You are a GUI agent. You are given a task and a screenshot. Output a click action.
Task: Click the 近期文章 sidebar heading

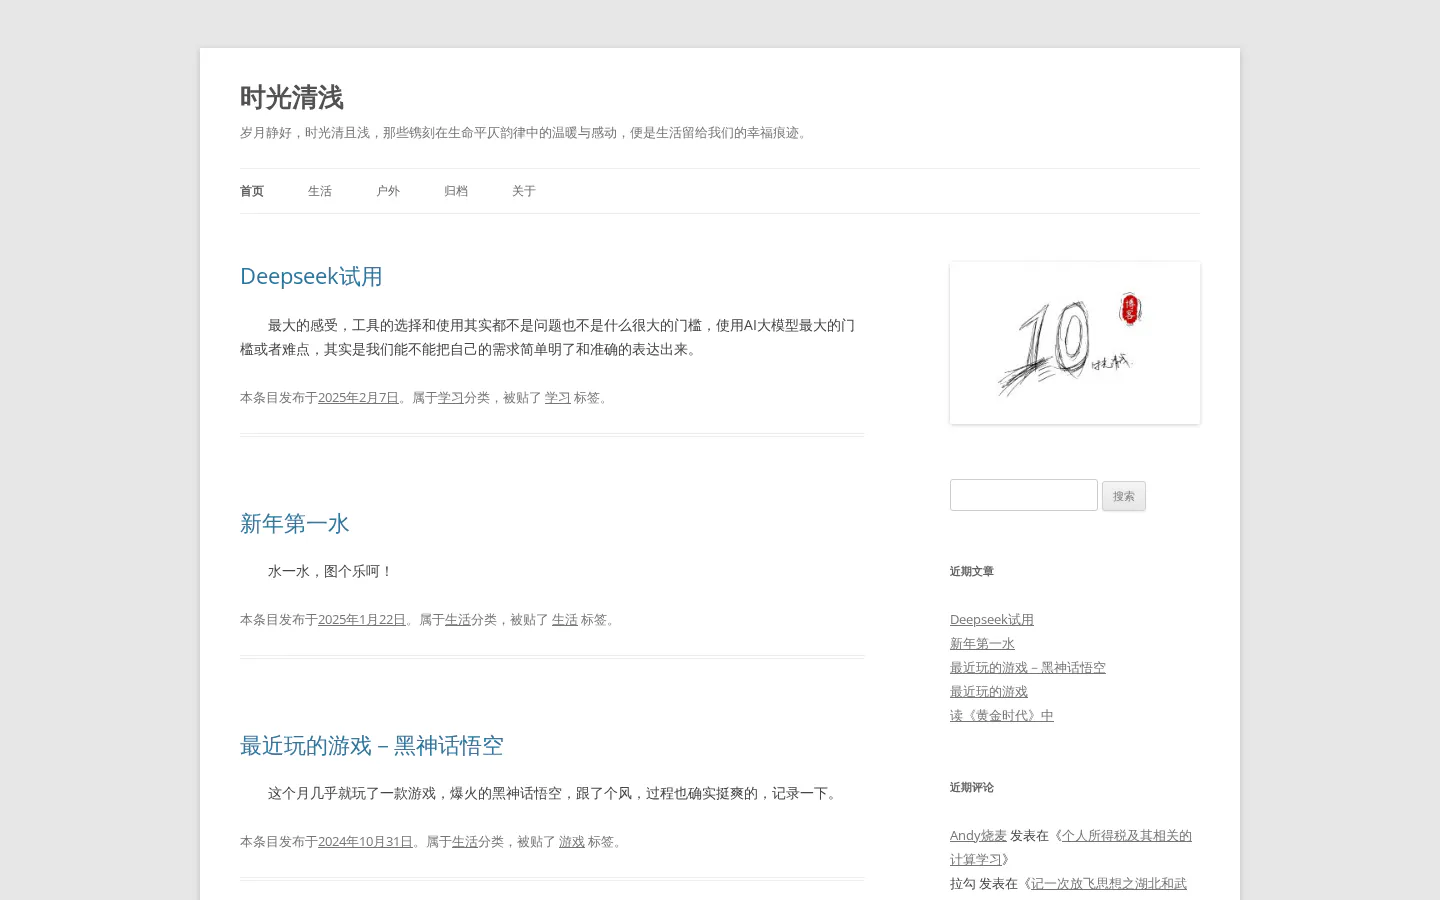[x=972, y=571]
